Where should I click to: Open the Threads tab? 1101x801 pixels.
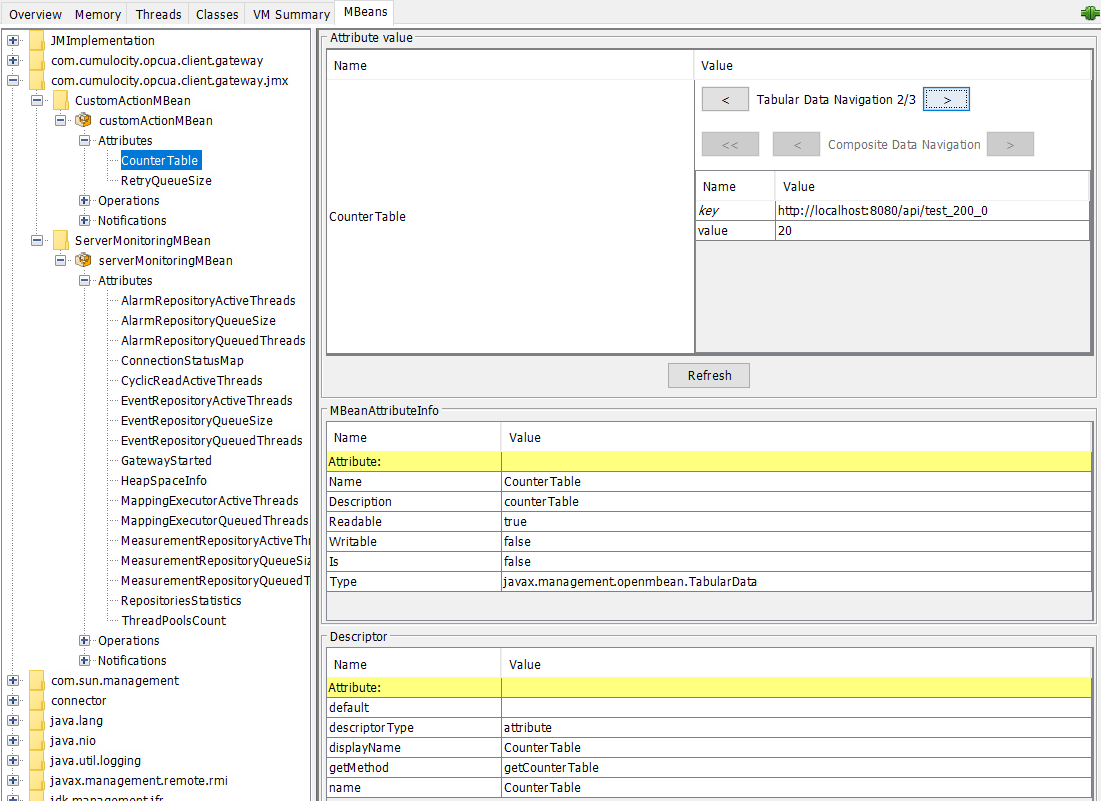[157, 13]
